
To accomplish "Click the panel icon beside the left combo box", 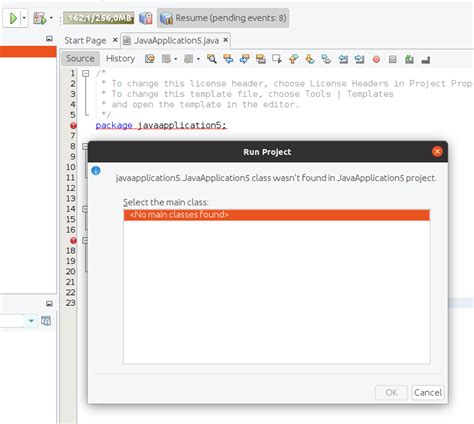I will [46, 321].
